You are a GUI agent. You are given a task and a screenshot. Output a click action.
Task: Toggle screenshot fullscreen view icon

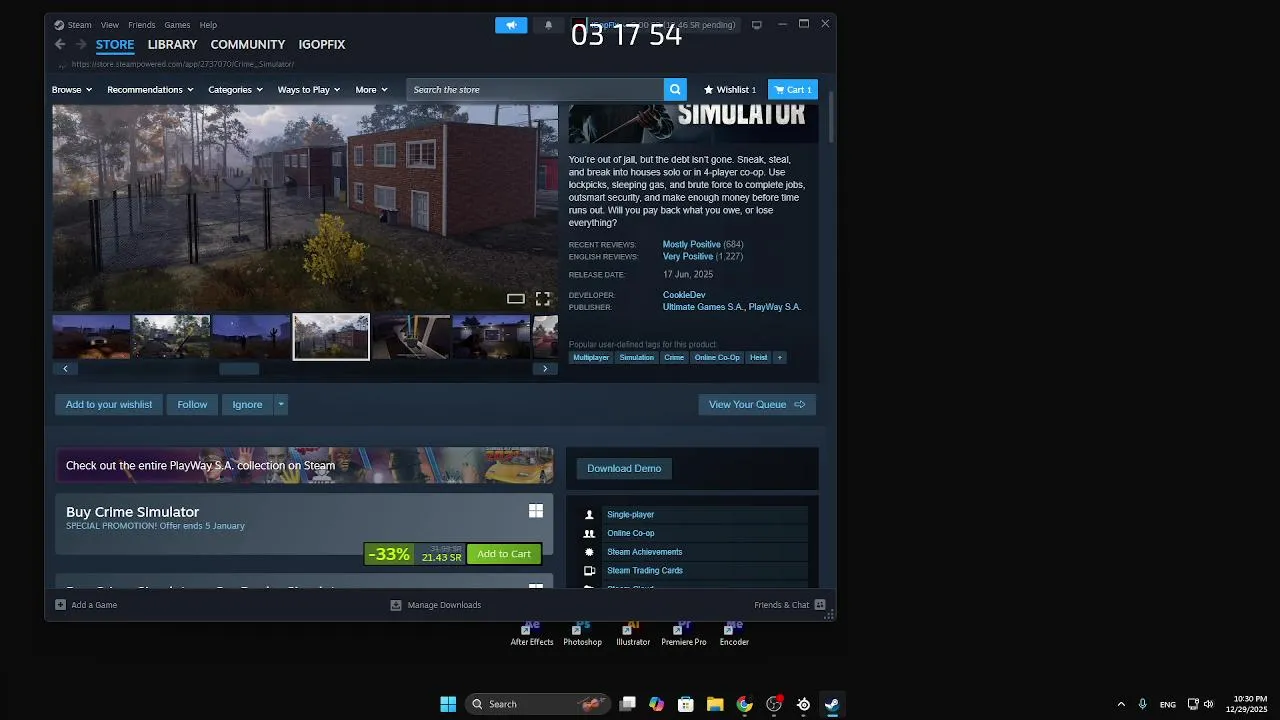[x=542, y=299]
